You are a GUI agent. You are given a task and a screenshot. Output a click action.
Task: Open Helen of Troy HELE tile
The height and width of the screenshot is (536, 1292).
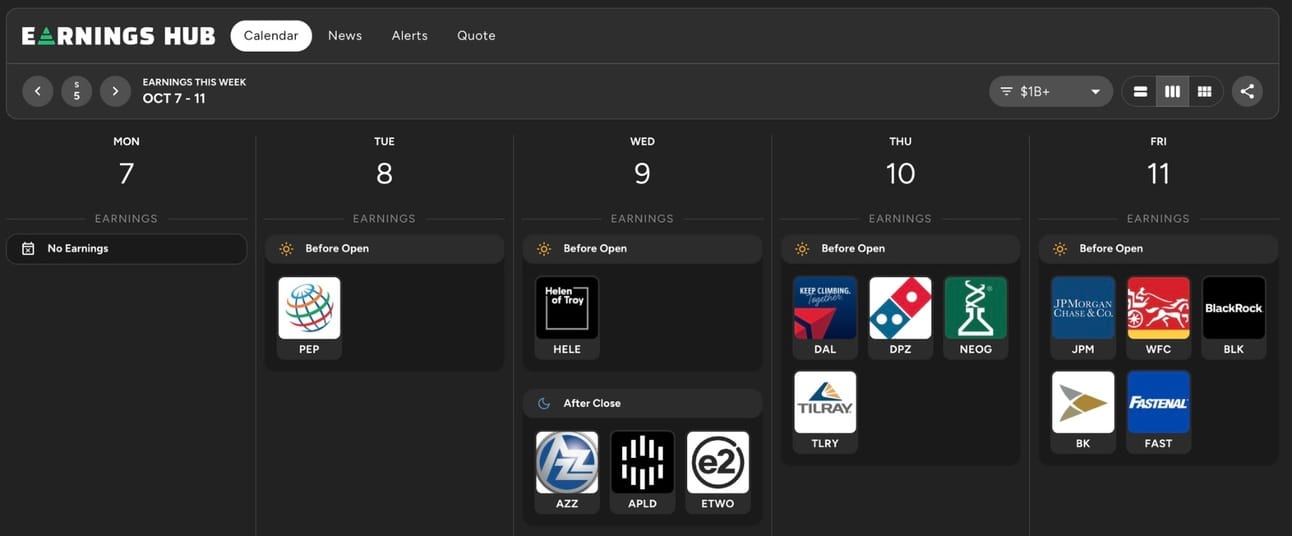[x=567, y=317]
